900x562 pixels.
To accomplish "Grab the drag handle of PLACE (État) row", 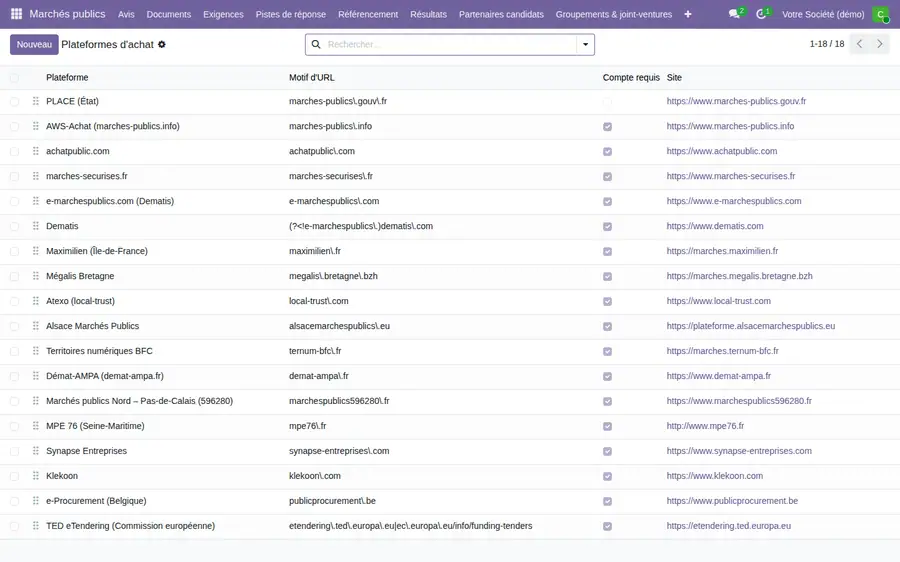I will (36, 101).
